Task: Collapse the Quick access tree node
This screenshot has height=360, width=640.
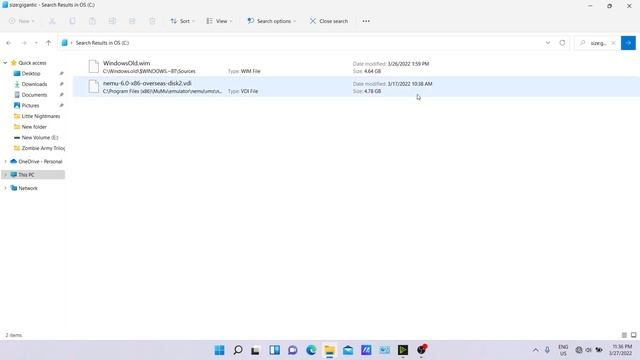Action: click(x=5, y=63)
